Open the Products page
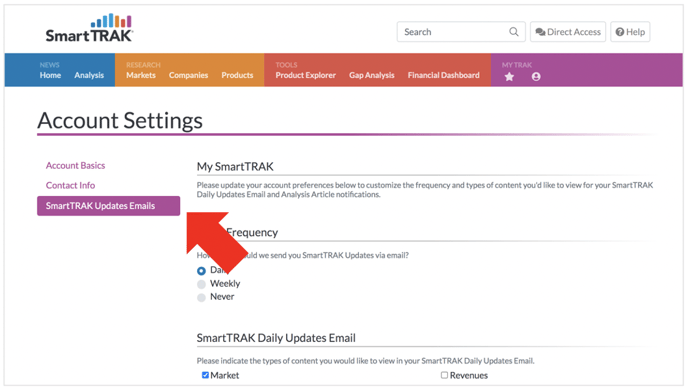This screenshot has height=392, width=688. point(237,75)
